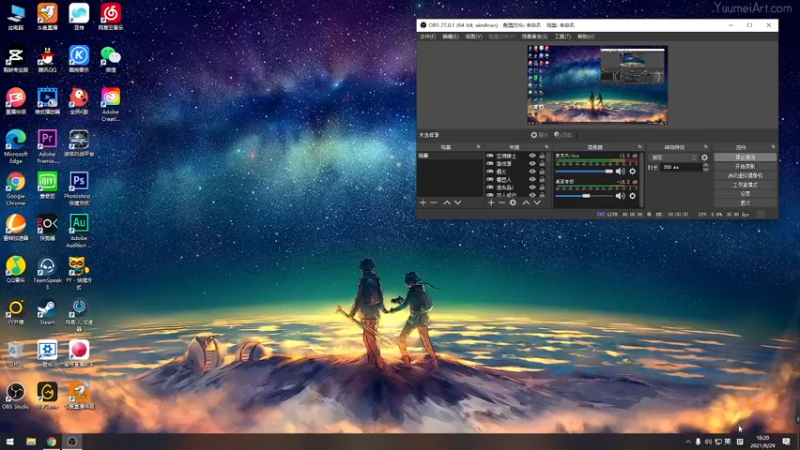
Task: Click the OBS preview canvas thumbnail
Action: coord(597,85)
